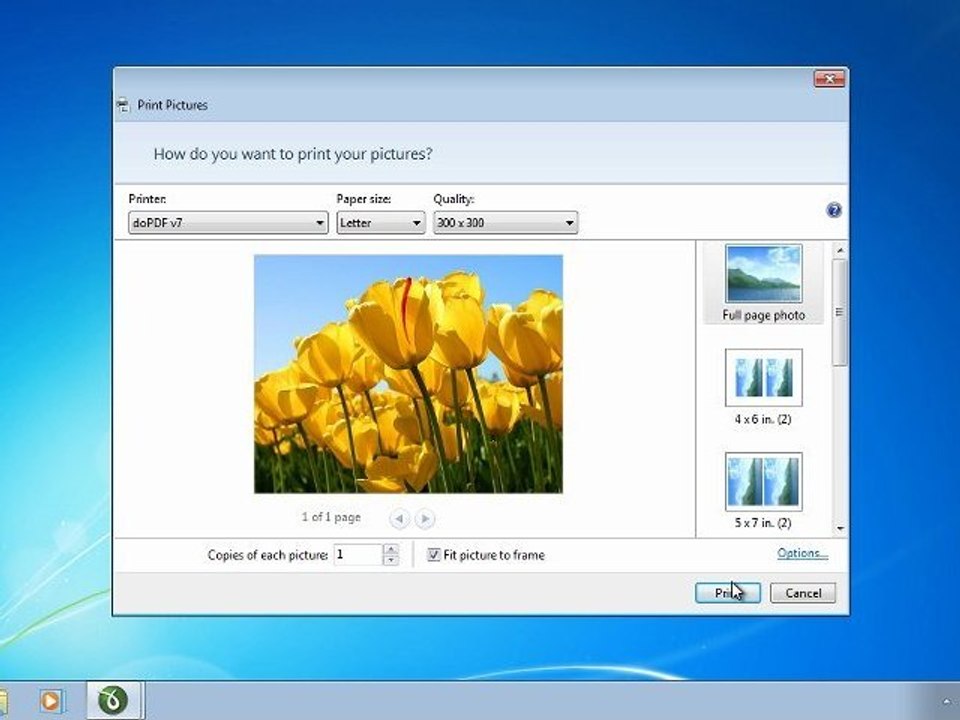The image size is (960, 720).
Task: Open Windows Media Player taskbar icon
Action: (51, 700)
